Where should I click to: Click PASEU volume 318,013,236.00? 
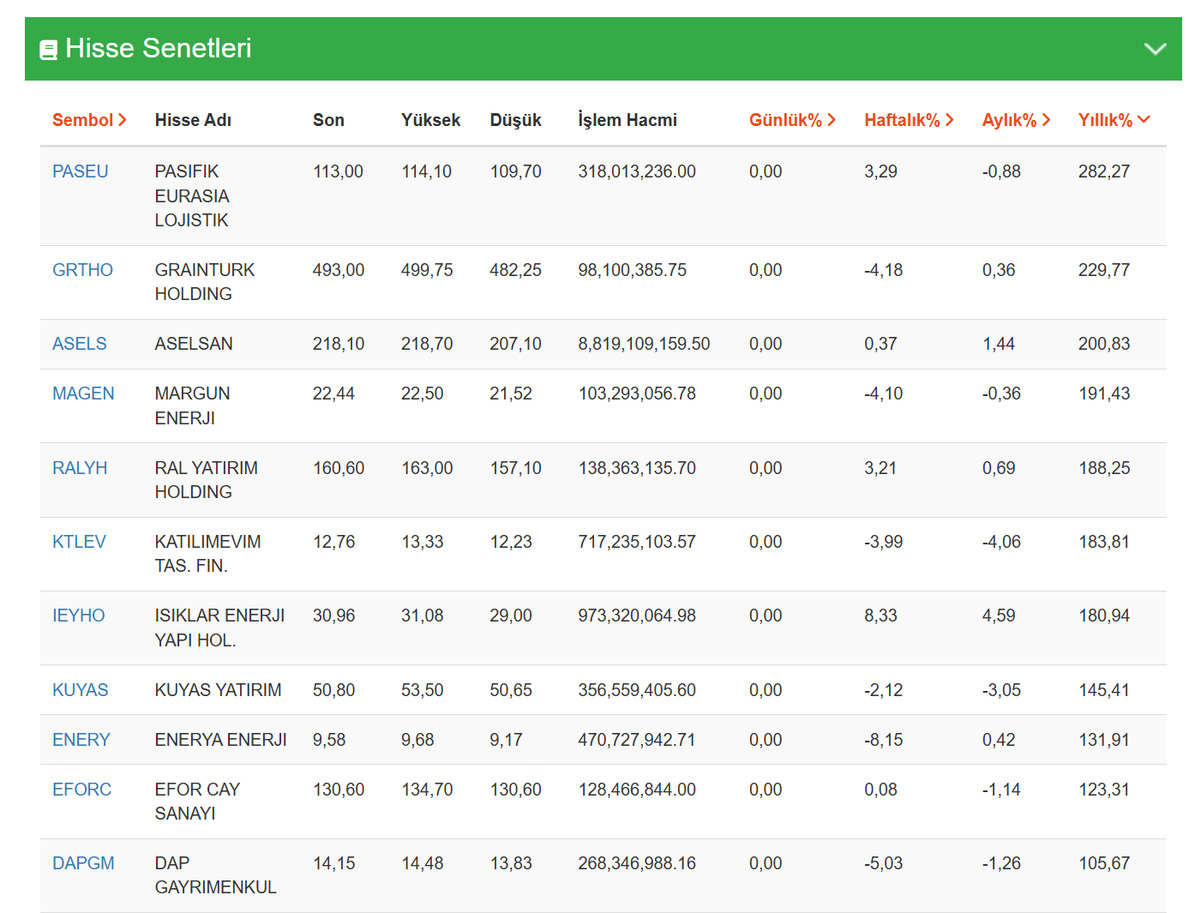click(x=637, y=172)
